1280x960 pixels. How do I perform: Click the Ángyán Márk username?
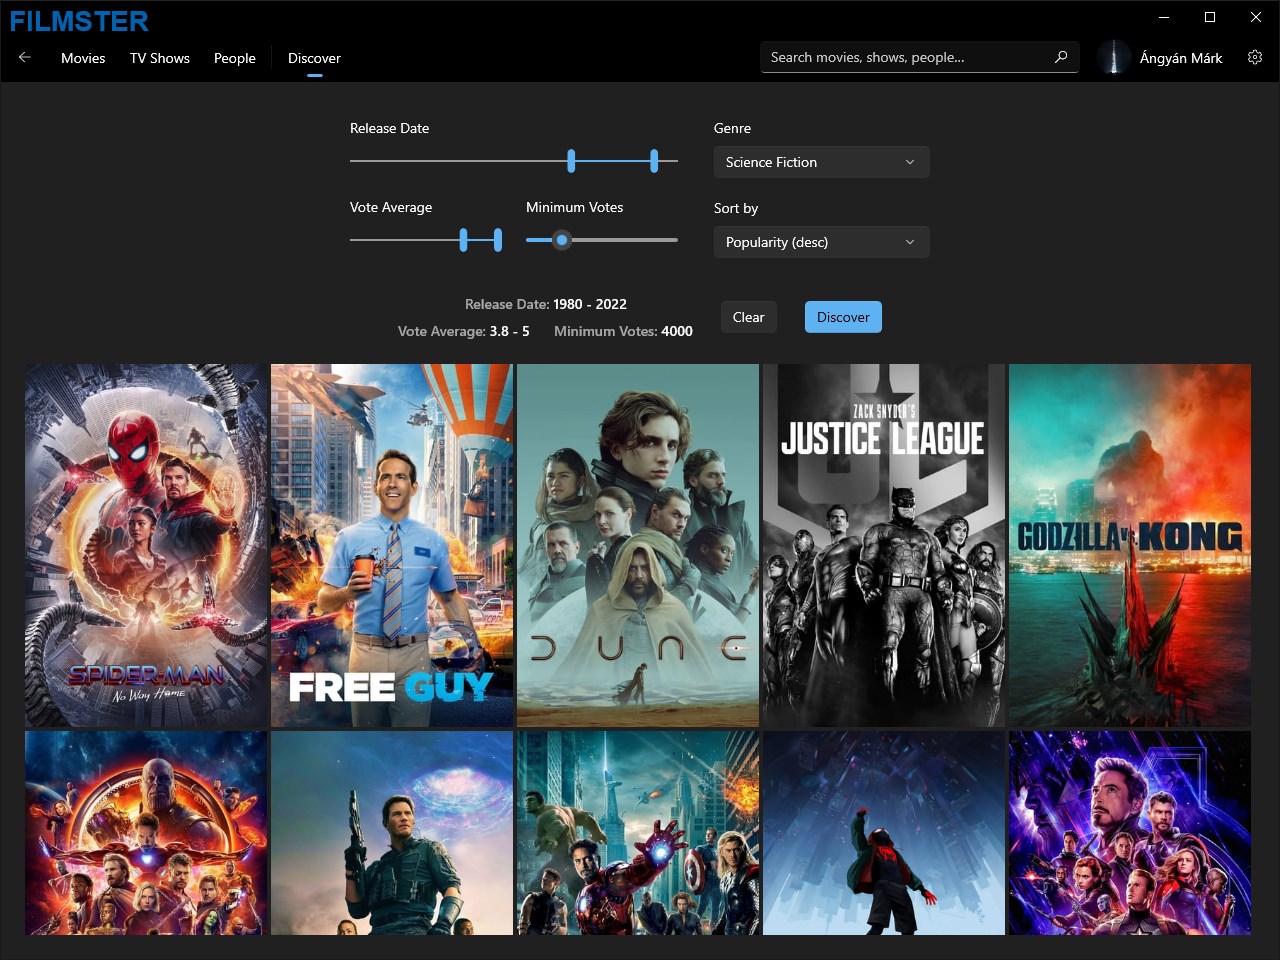(x=1181, y=58)
